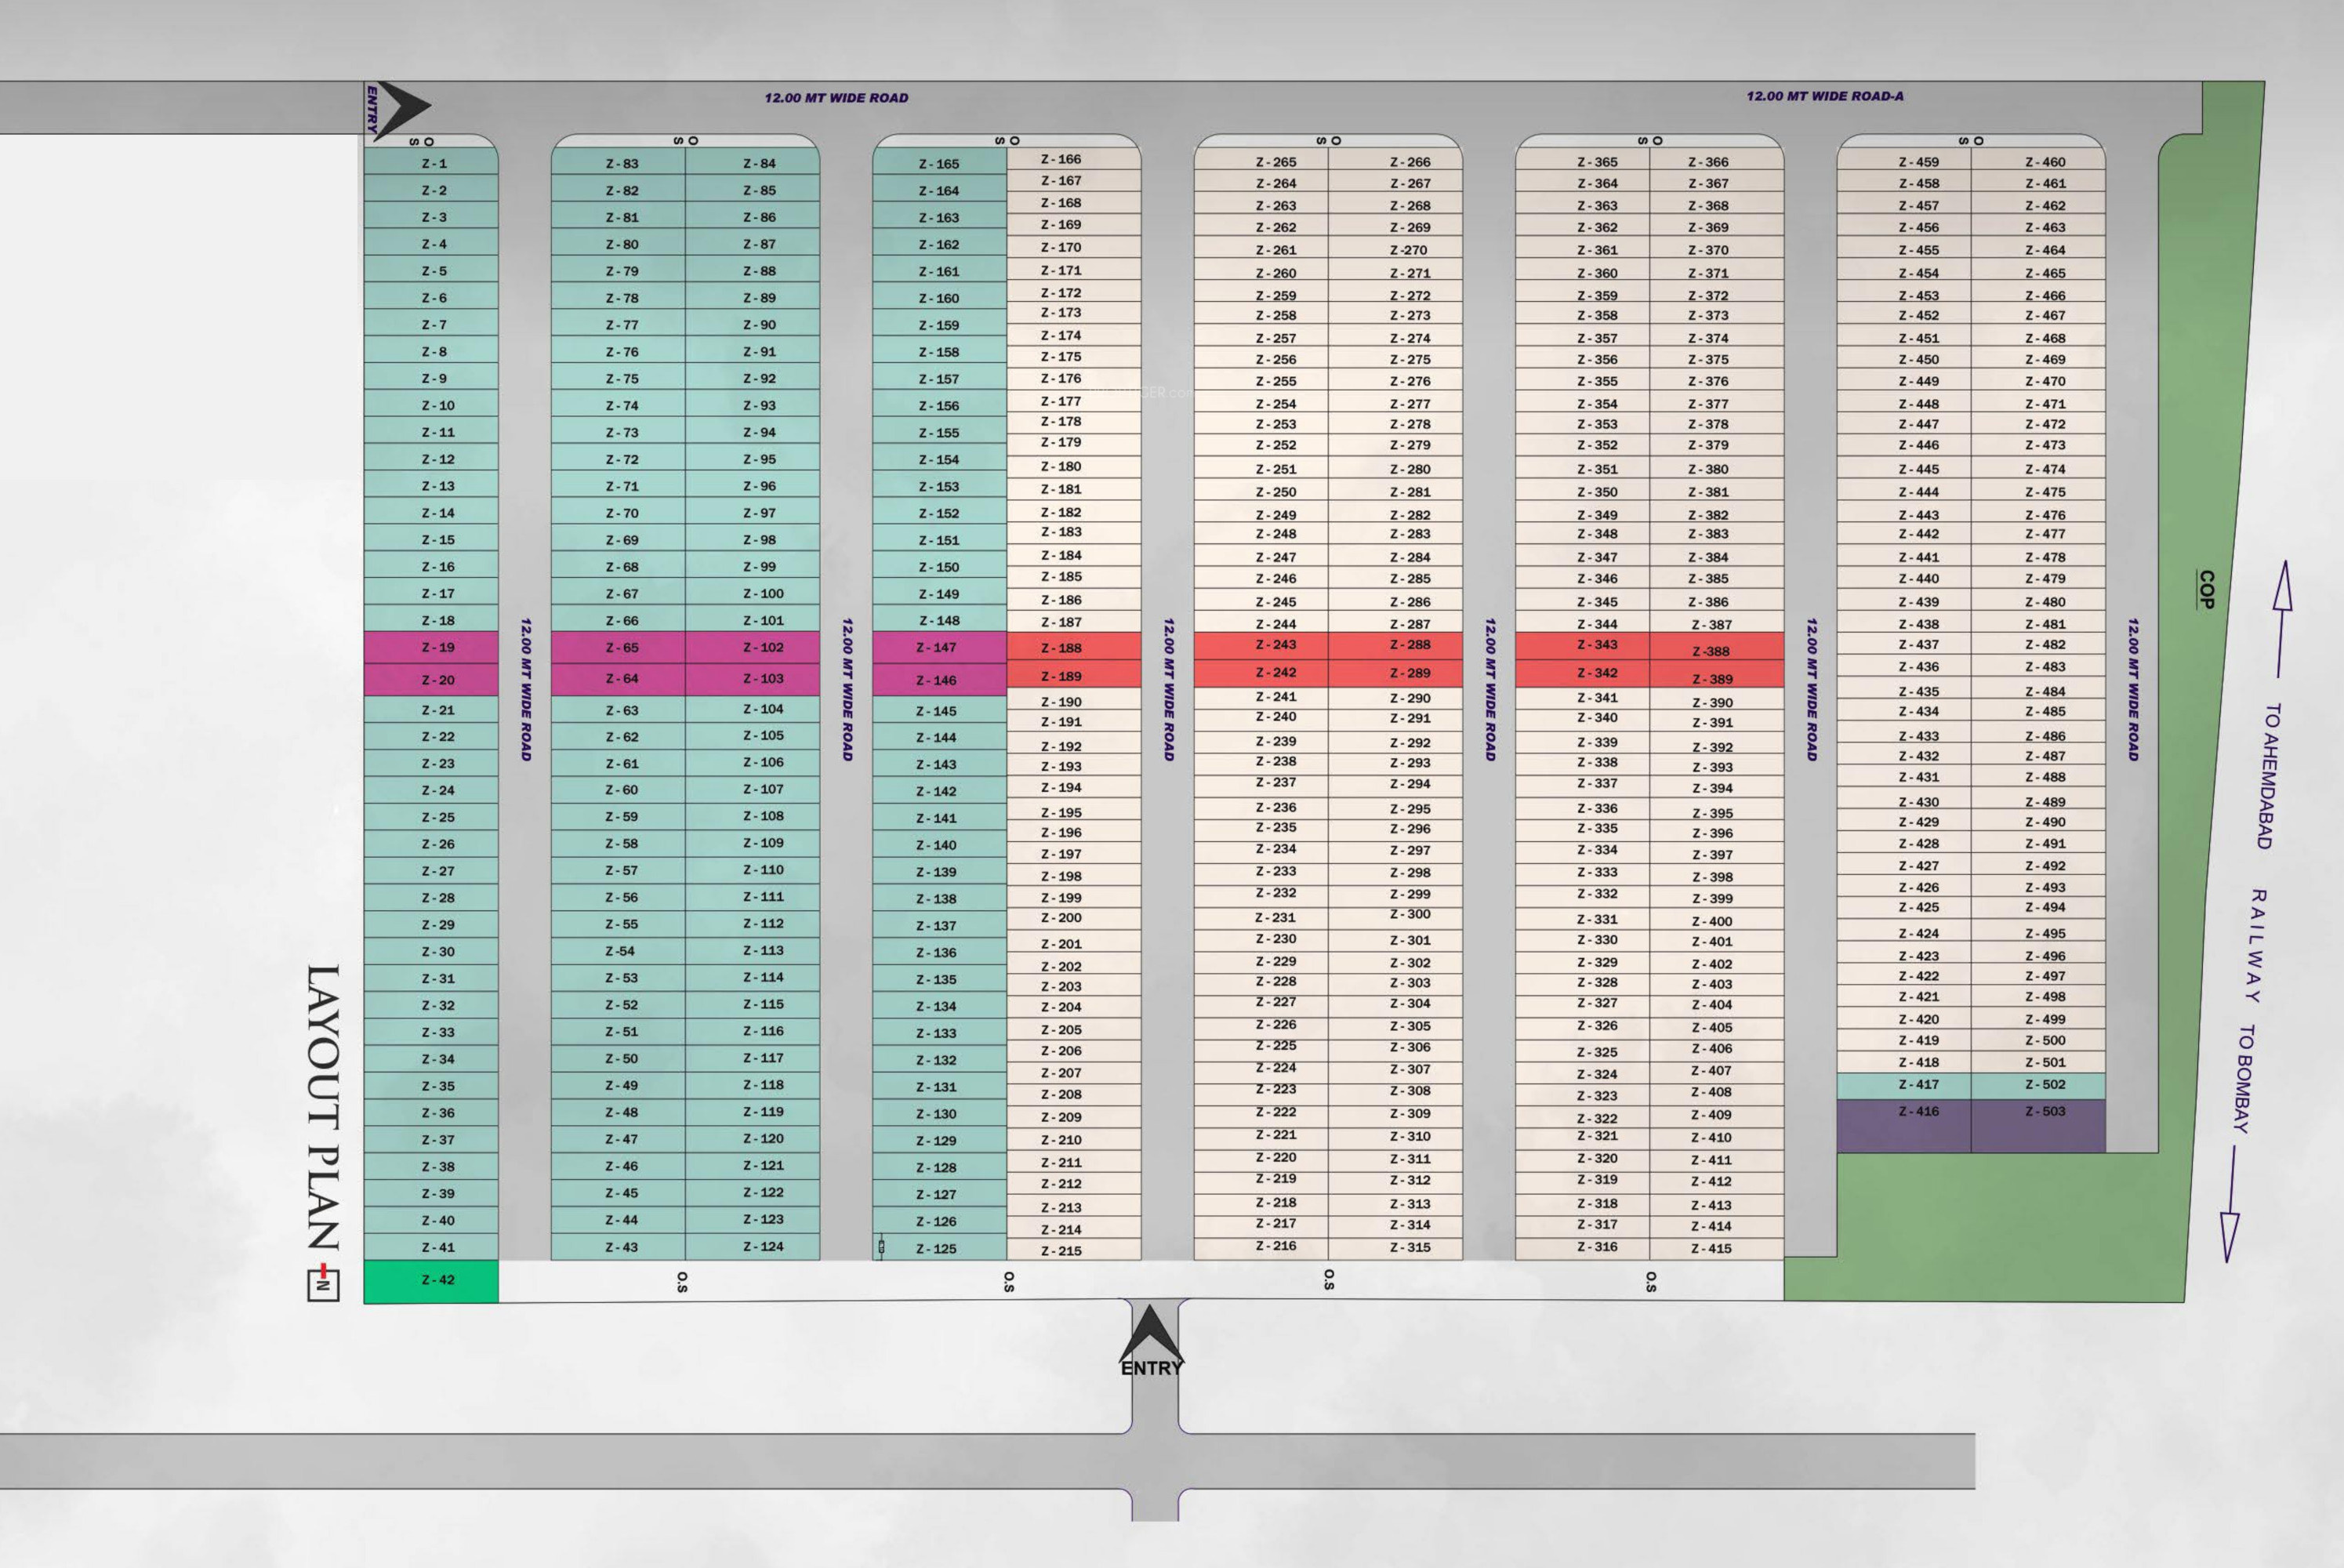2344x1568 pixels.
Task: Click the green plot Z-42
Action: click(x=431, y=1281)
